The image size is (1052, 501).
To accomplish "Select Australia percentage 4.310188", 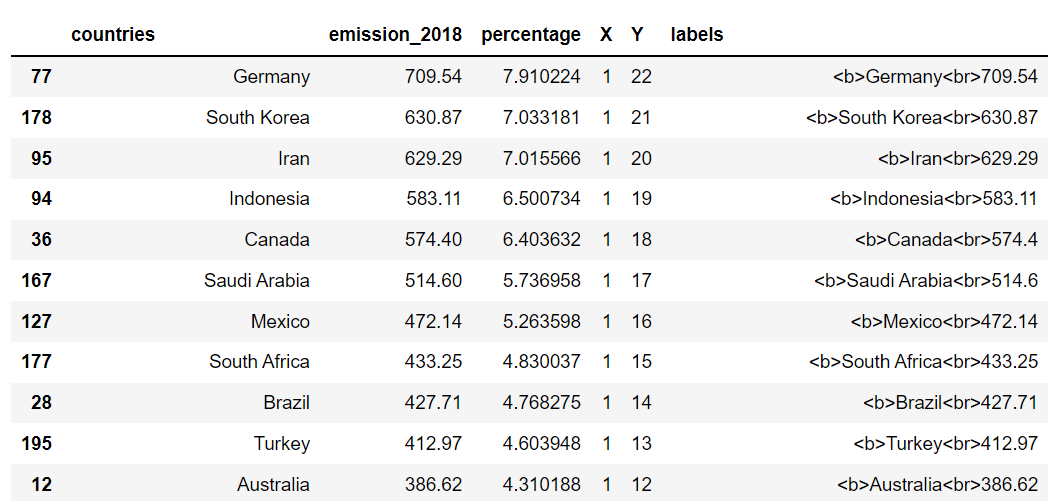I will point(541,484).
